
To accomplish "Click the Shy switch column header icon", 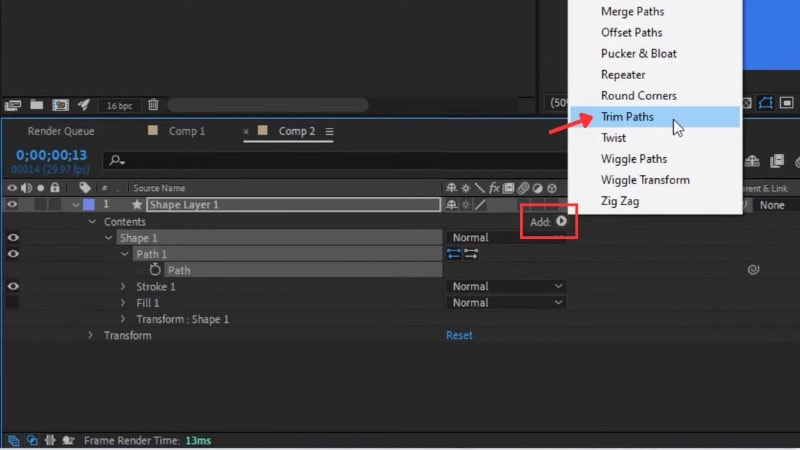I will click(452, 188).
